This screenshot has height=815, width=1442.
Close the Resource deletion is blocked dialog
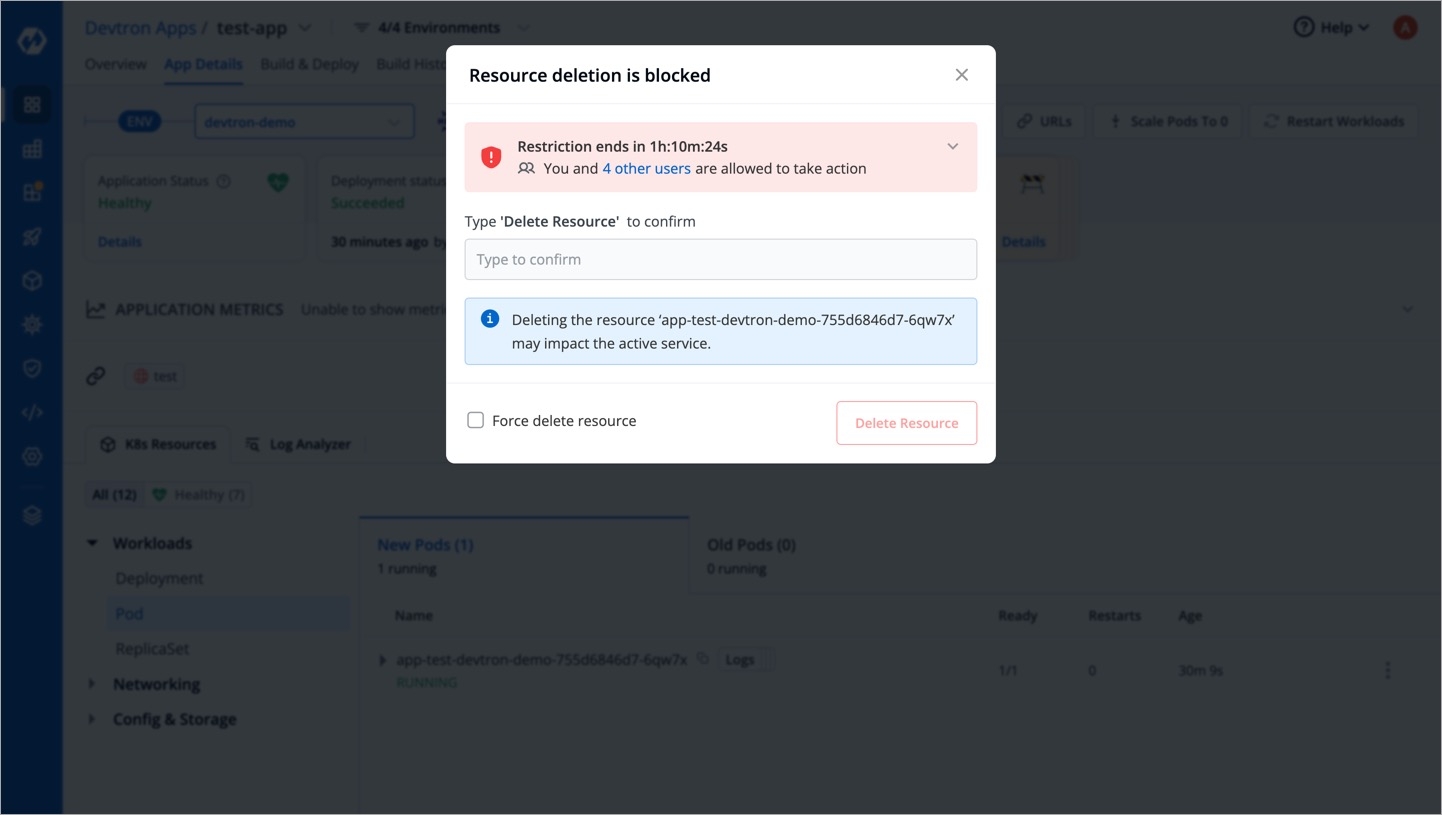click(x=961, y=75)
